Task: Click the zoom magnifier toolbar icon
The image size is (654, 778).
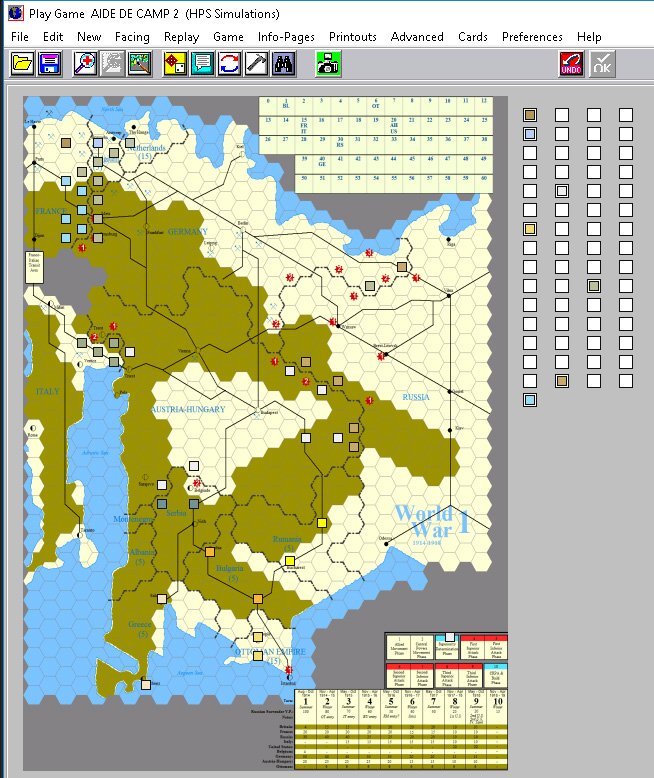Action: pos(85,63)
